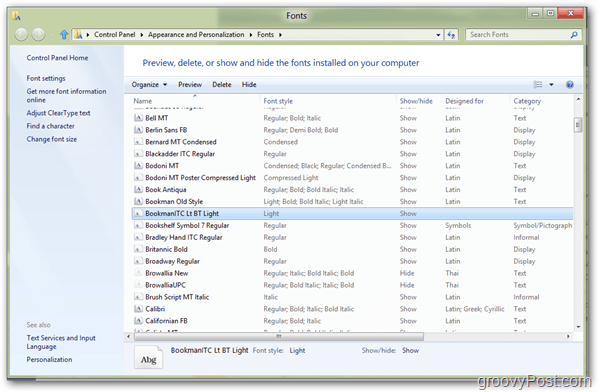Sort by the Font style column
Viewport: 600px width, 392px height.
tap(278, 101)
